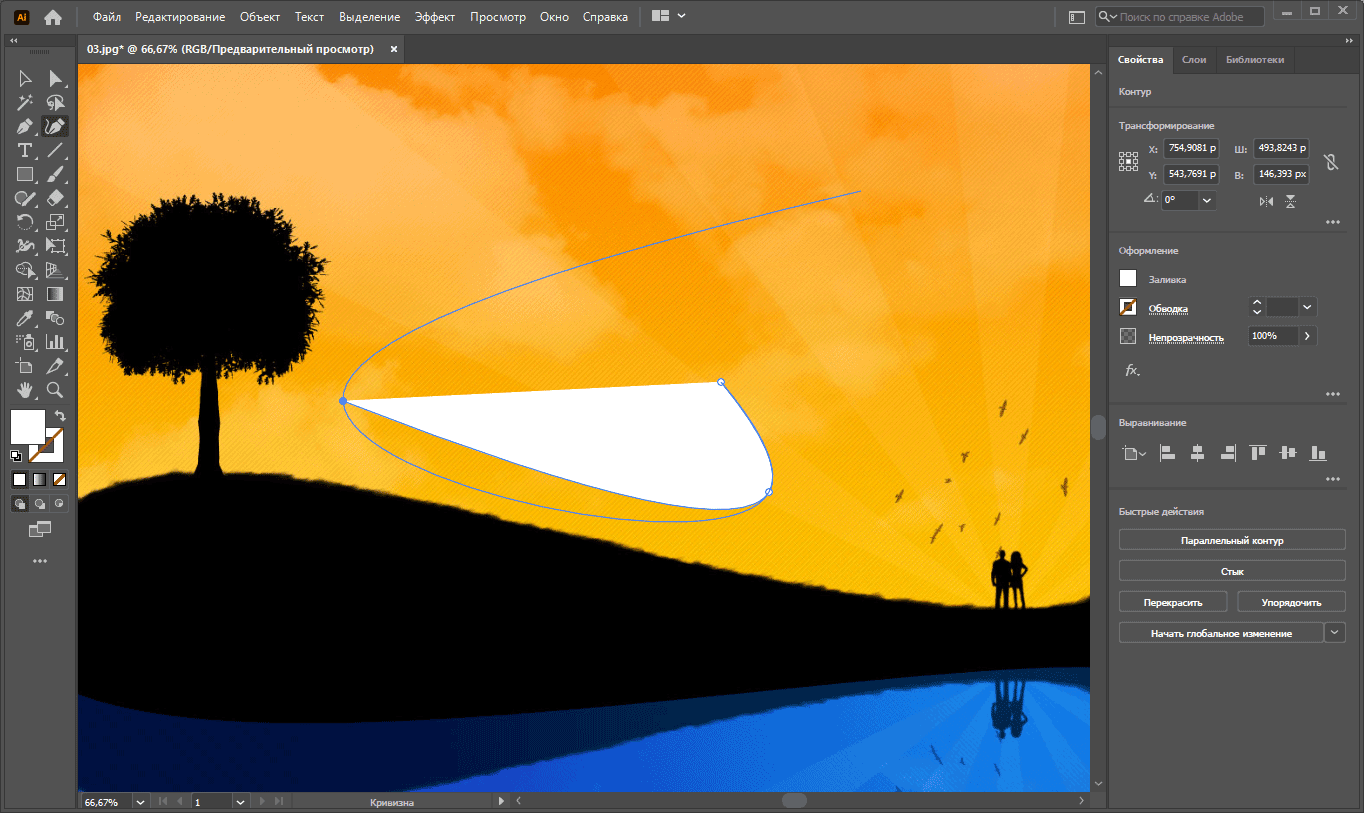1364x813 pixels.
Task: Click the Непрозрачность value field
Action: [1272, 336]
